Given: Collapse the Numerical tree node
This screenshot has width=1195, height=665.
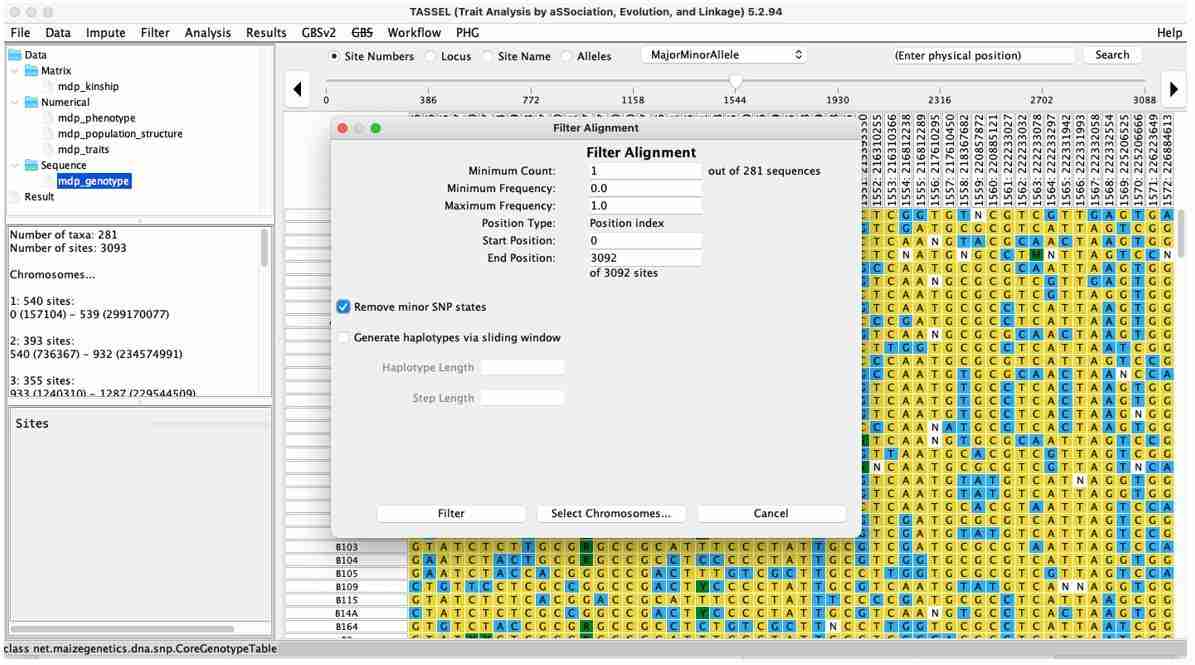Looking at the screenshot, I should [x=14, y=102].
